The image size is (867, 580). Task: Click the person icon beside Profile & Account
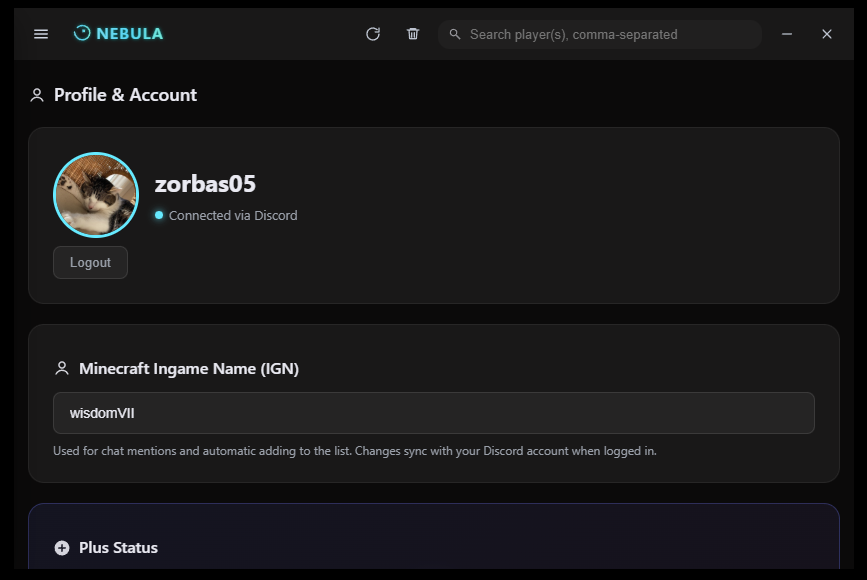click(36, 94)
